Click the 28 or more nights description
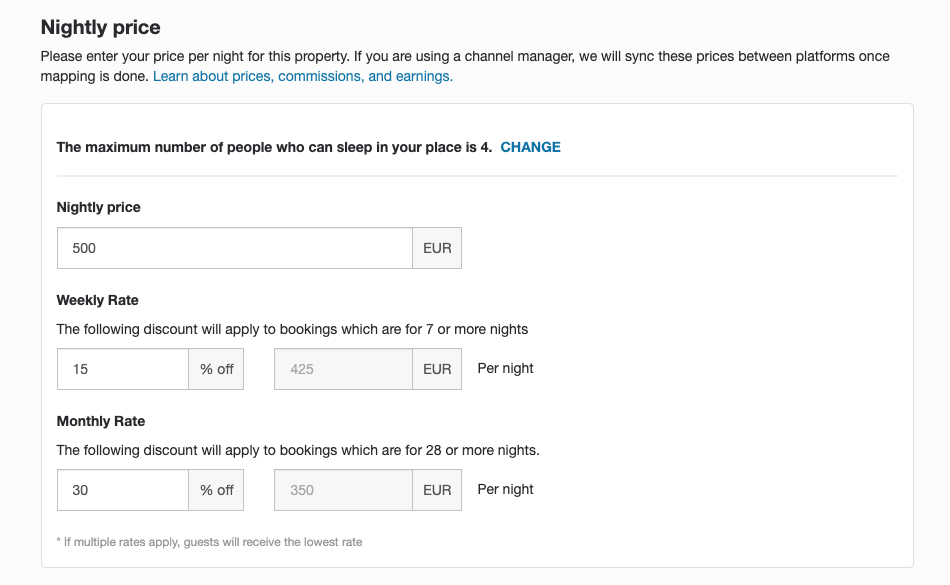Viewport: 950px width, 585px height. coord(297,450)
